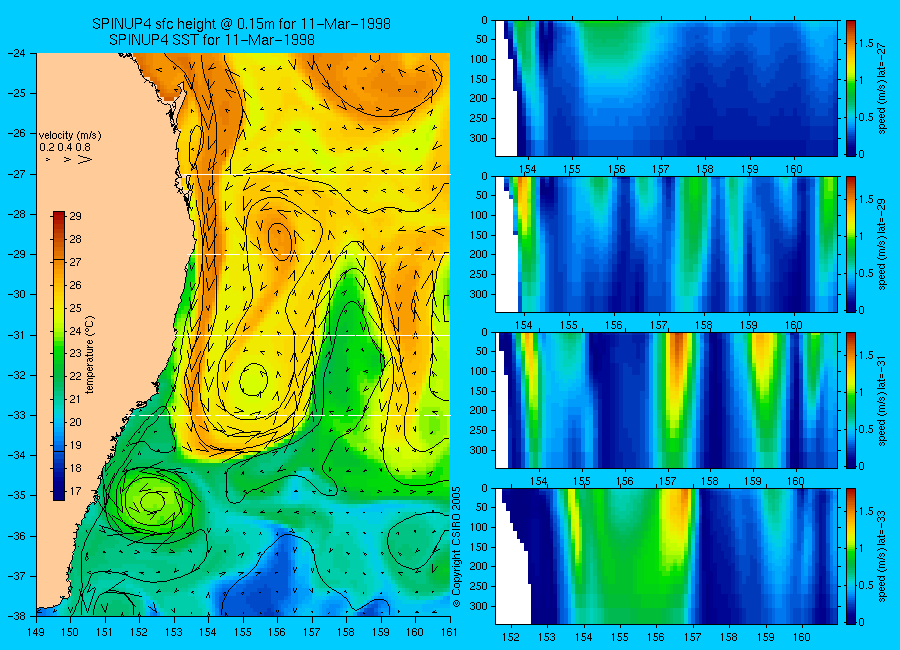Click the velocity scale values '0.2 0.4 0.8'
Image resolution: width=900 pixels, height=650 pixels.
[65, 148]
